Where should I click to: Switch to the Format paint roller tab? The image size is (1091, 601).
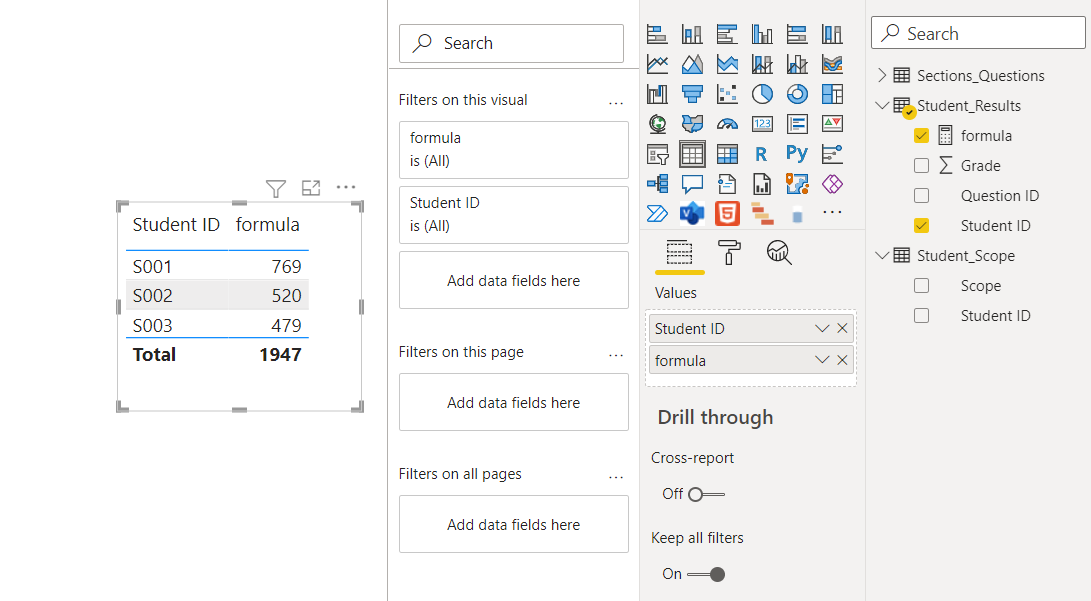[x=728, y=253]
